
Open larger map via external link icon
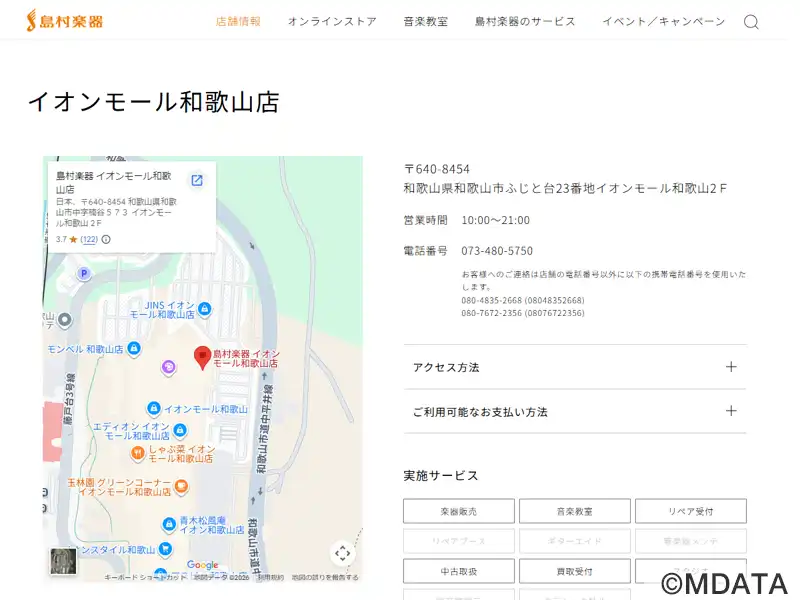click(197, 181)
